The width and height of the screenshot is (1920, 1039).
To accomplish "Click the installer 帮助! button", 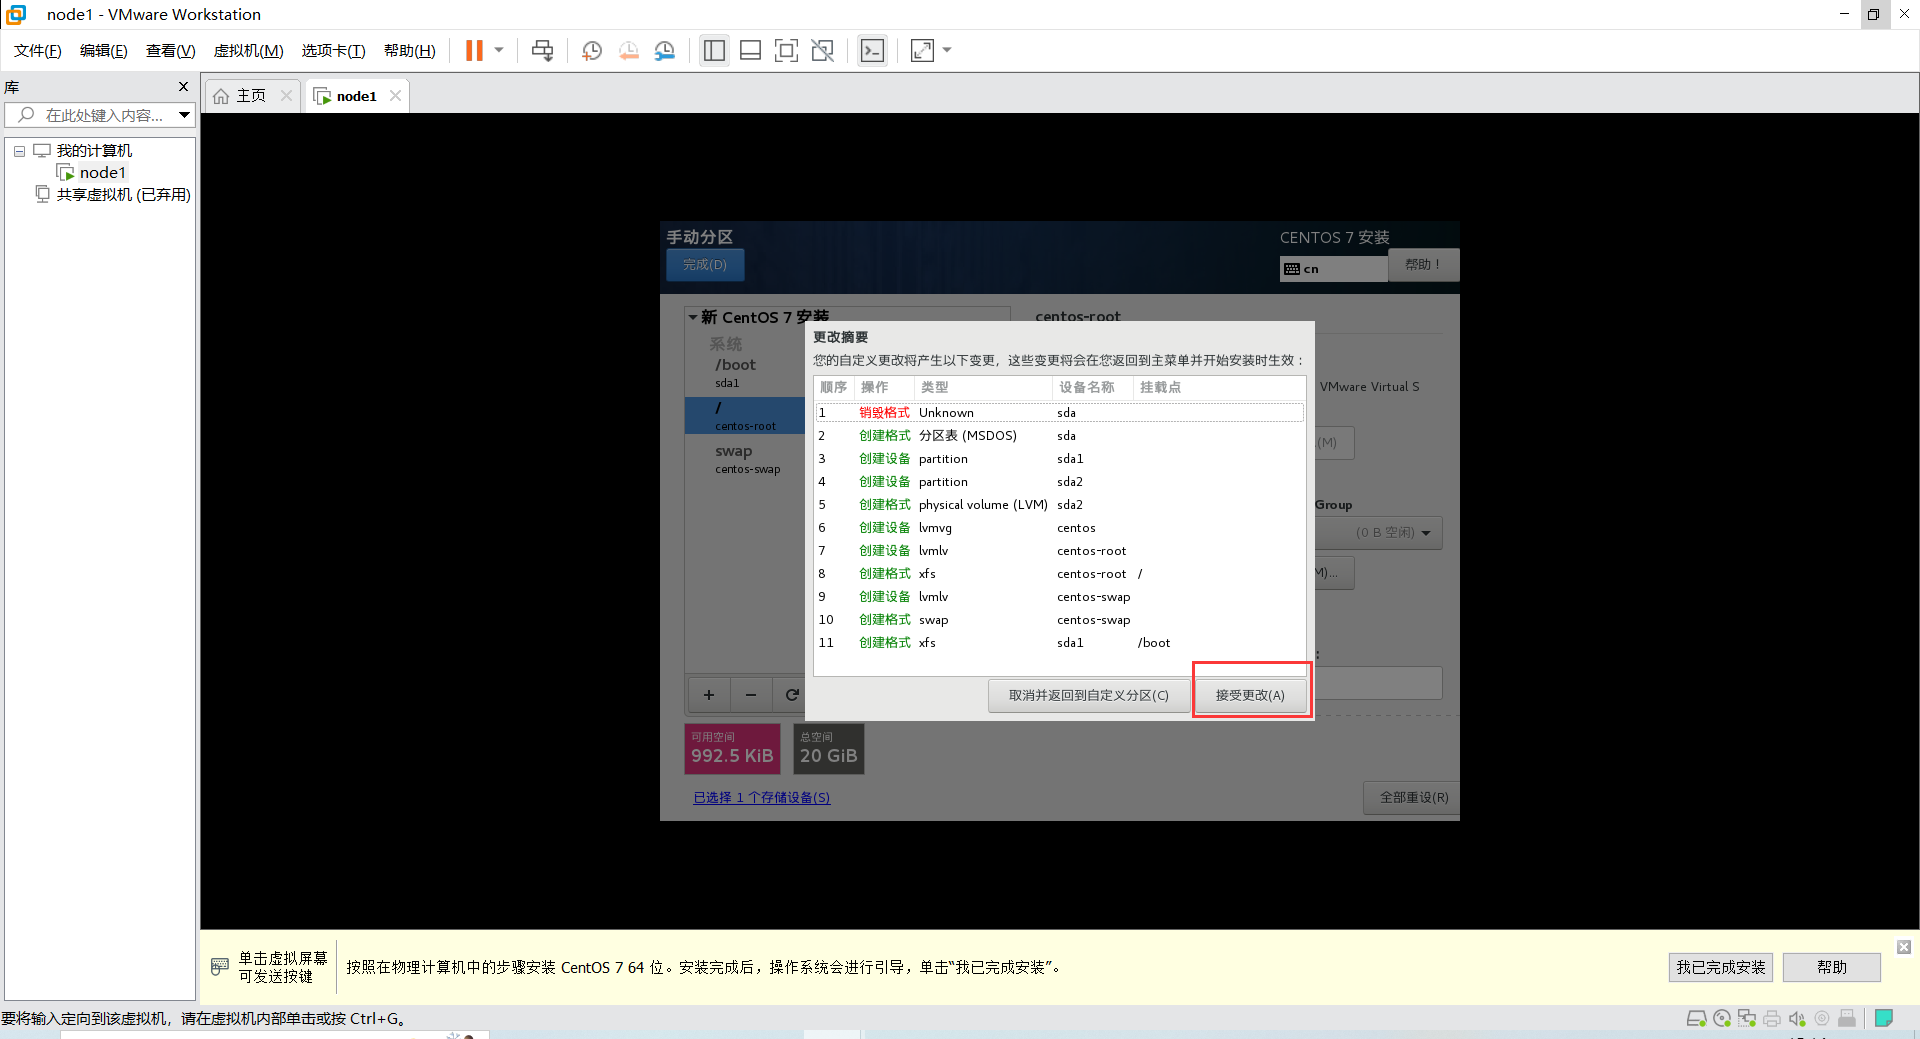I will pos(1423,265).
